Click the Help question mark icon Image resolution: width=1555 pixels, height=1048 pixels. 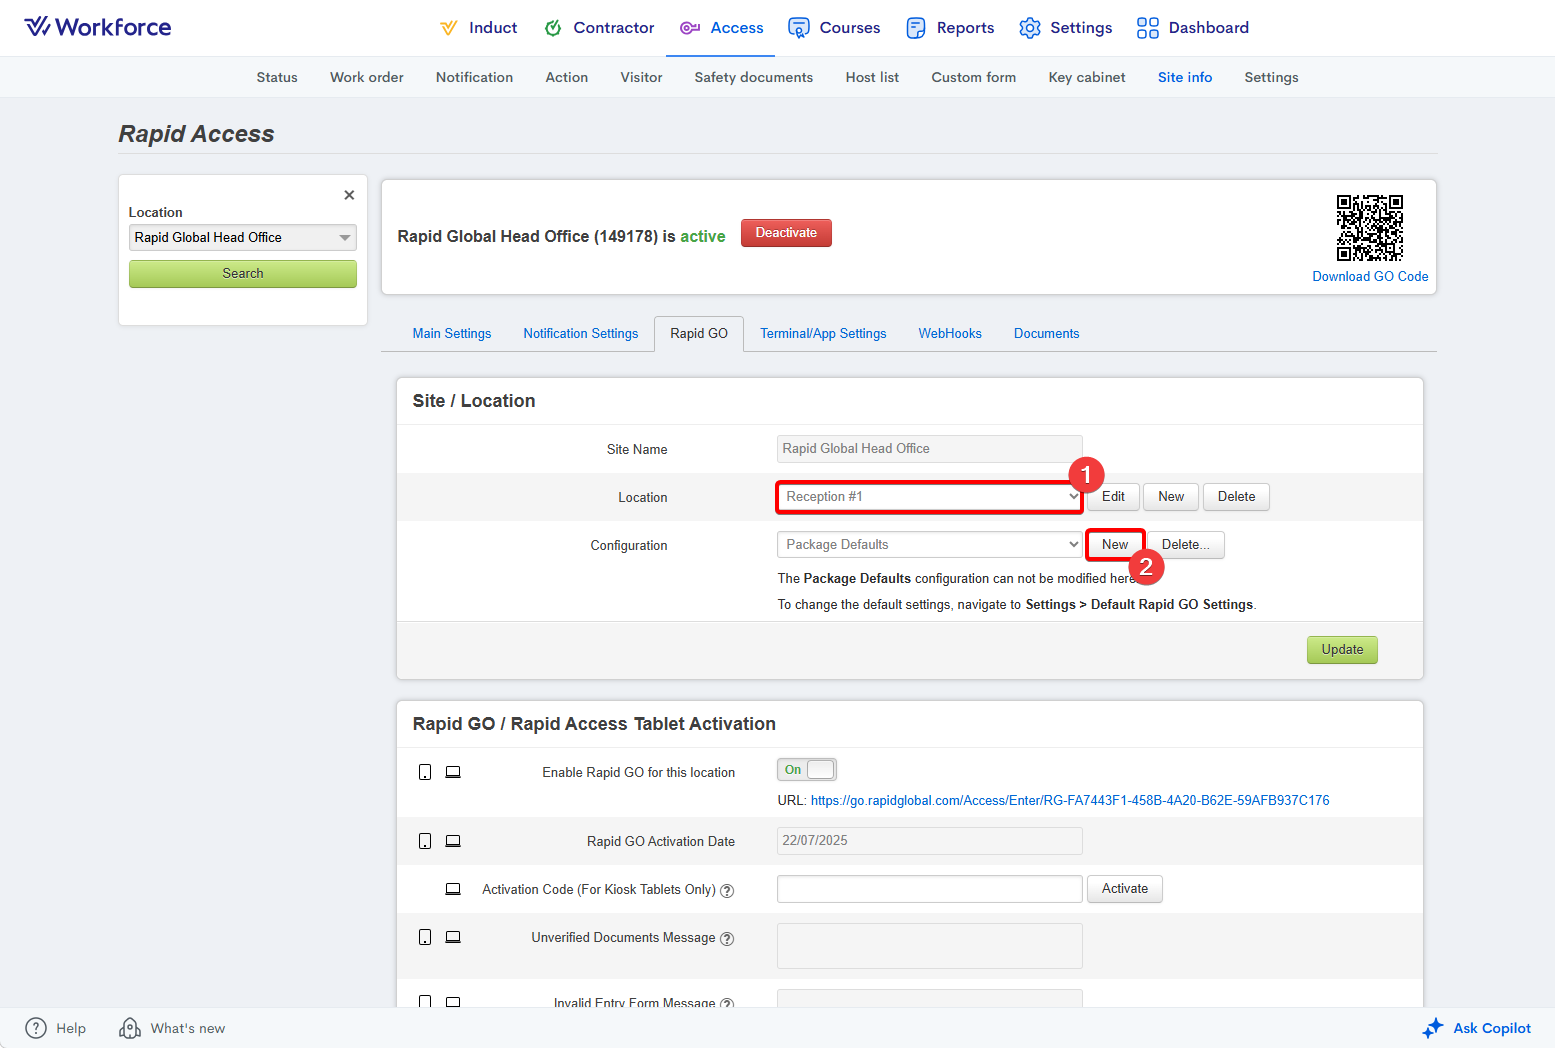tap(36, 1028)
